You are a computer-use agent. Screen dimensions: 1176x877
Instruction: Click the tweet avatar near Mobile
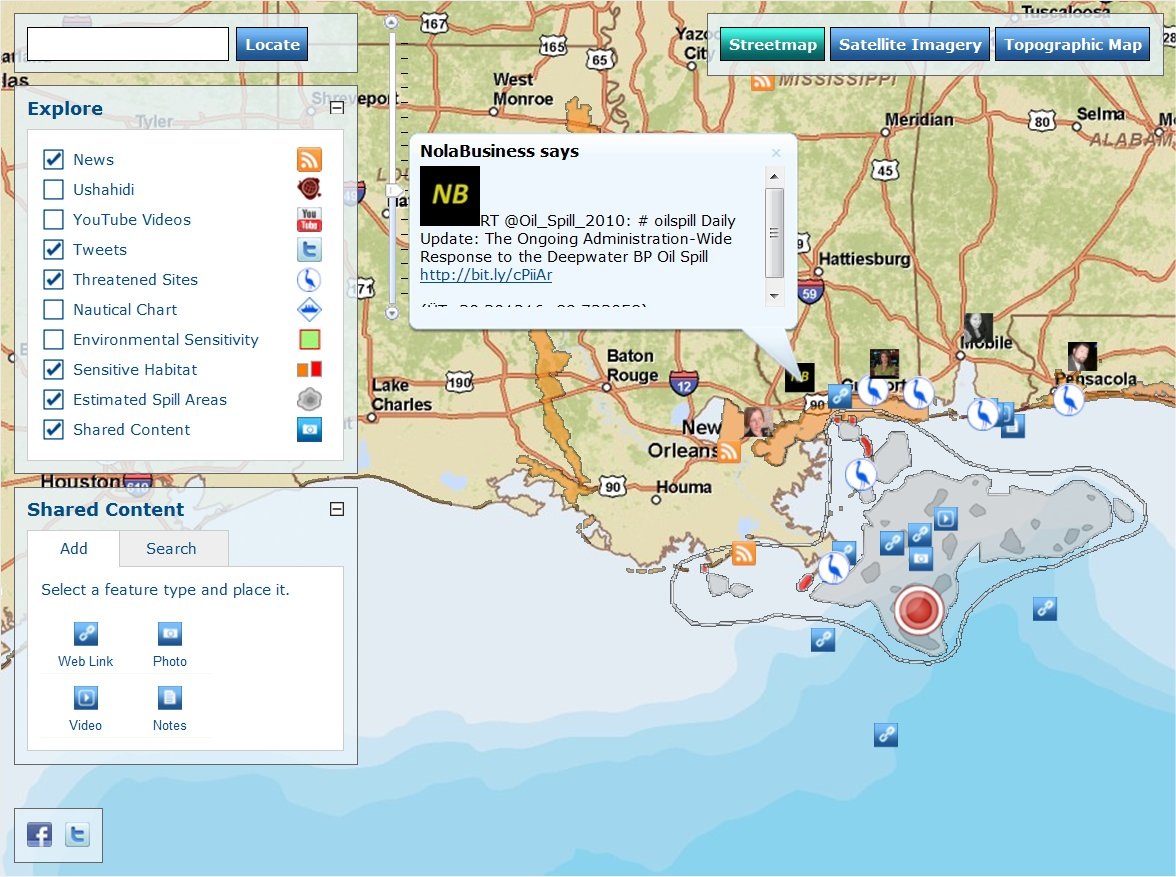pos(979,328)
